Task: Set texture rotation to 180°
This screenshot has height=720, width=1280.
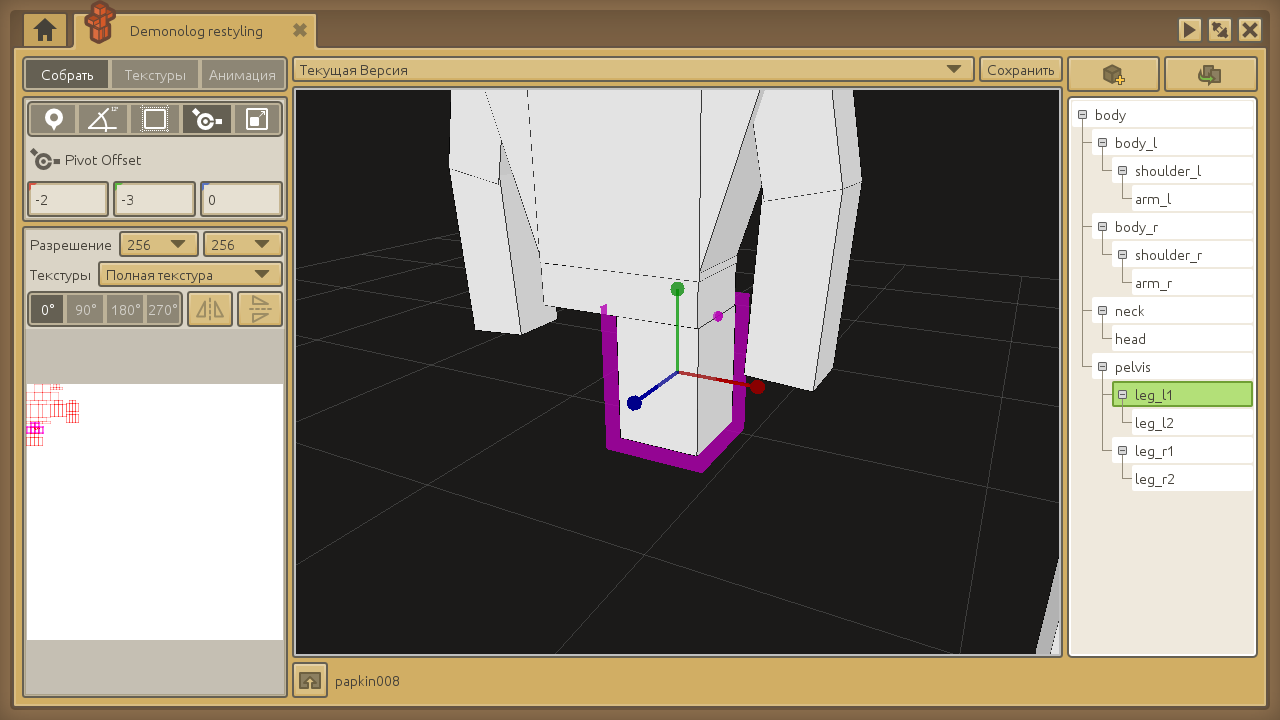Action: tap(126, 310)
